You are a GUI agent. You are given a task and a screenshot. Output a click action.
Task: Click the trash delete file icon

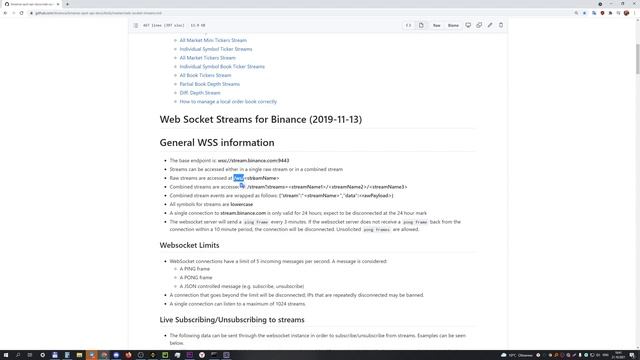(x=501, y=25)
